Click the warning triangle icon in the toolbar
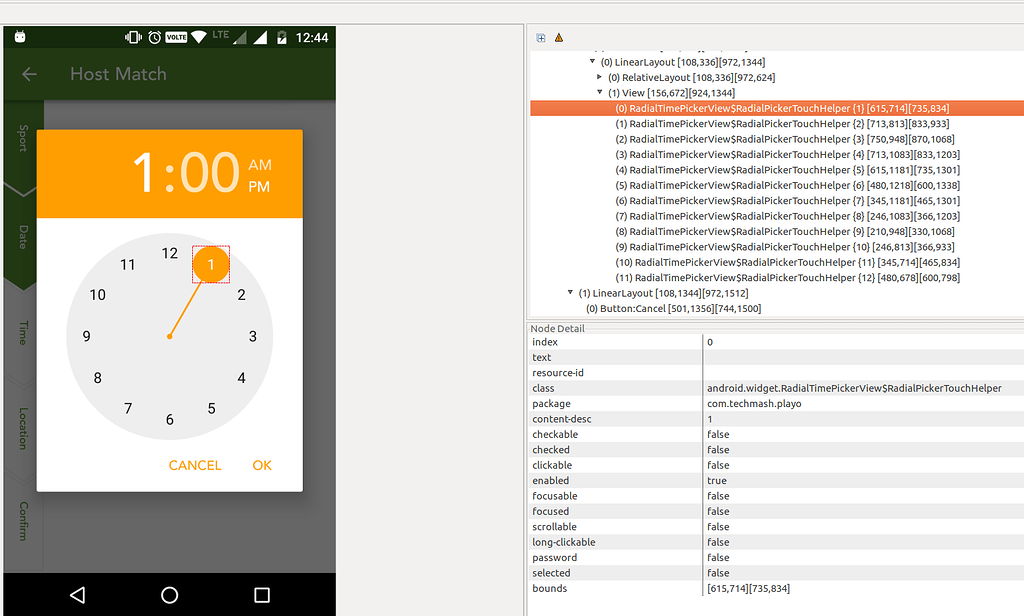 557,37
